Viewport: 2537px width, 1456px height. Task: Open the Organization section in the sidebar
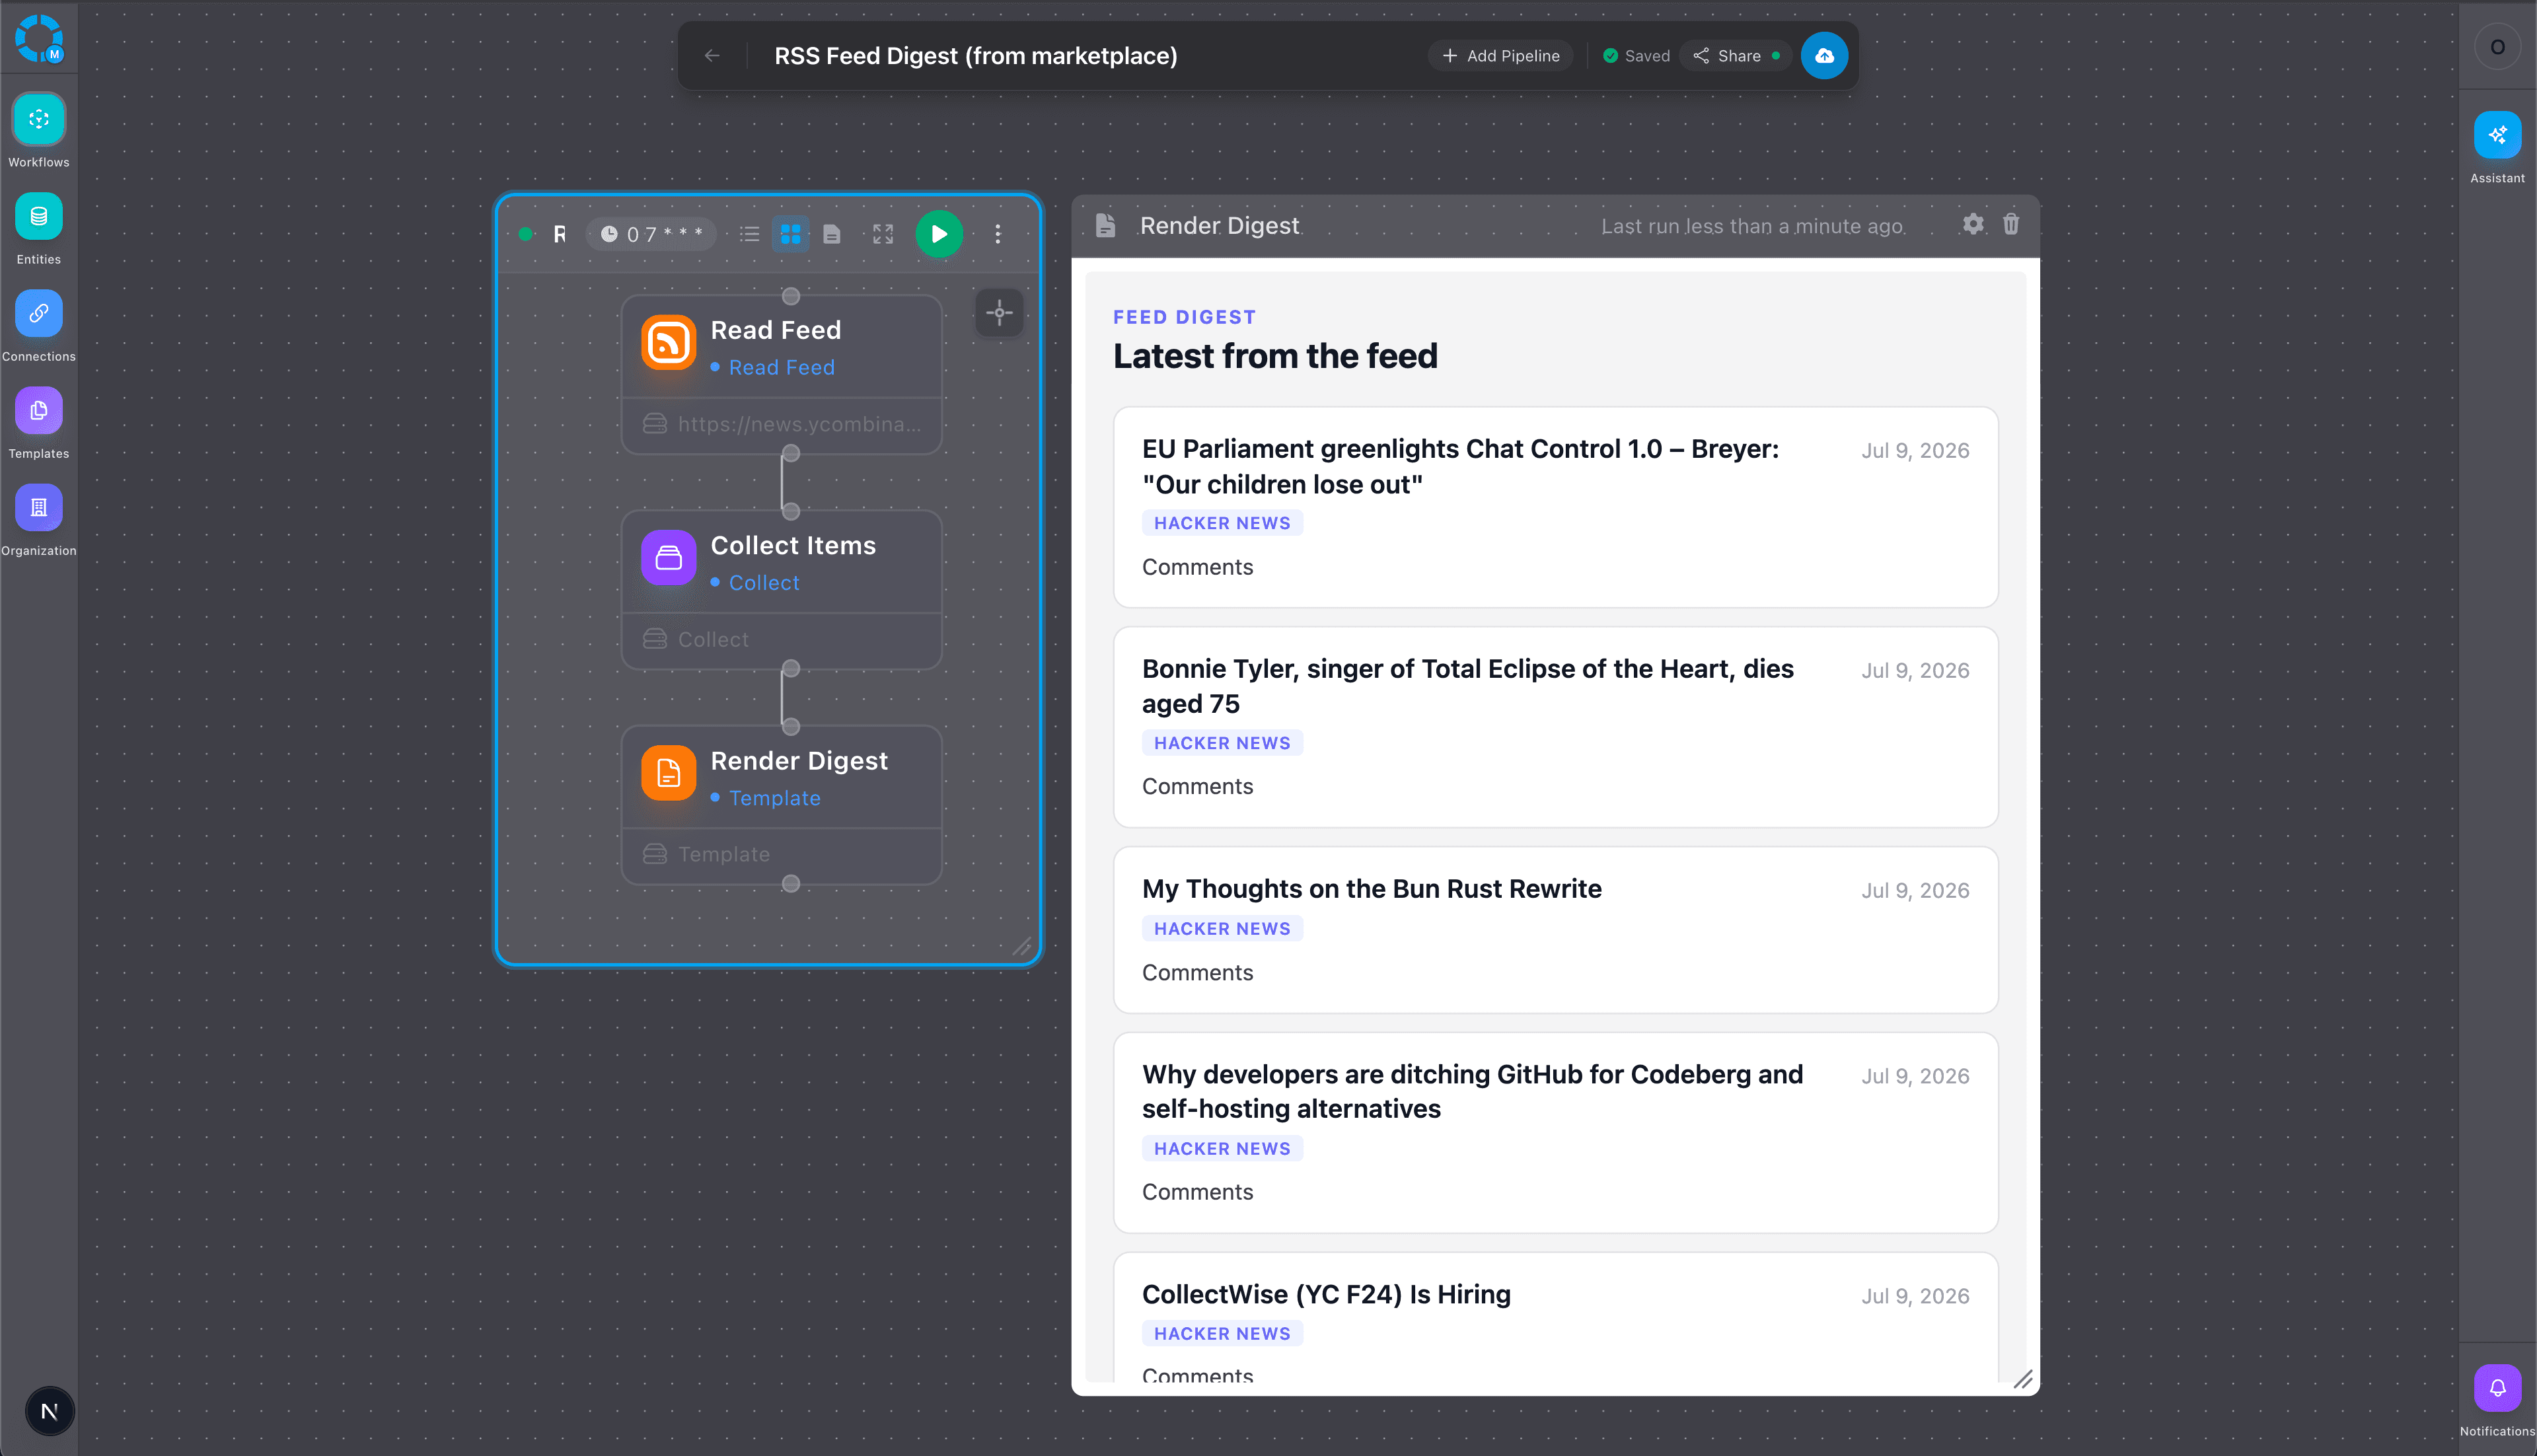[x=39, y=508]
